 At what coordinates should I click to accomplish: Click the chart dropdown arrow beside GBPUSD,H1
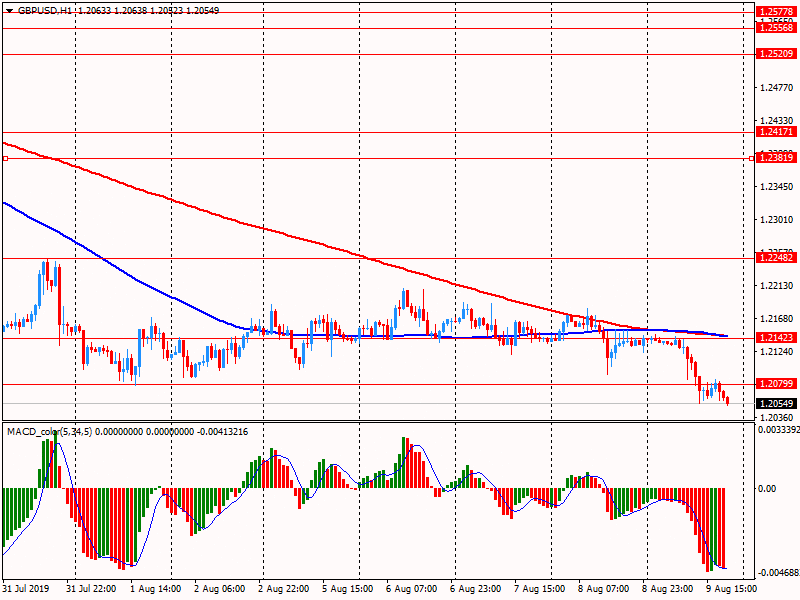click(10, 11)
